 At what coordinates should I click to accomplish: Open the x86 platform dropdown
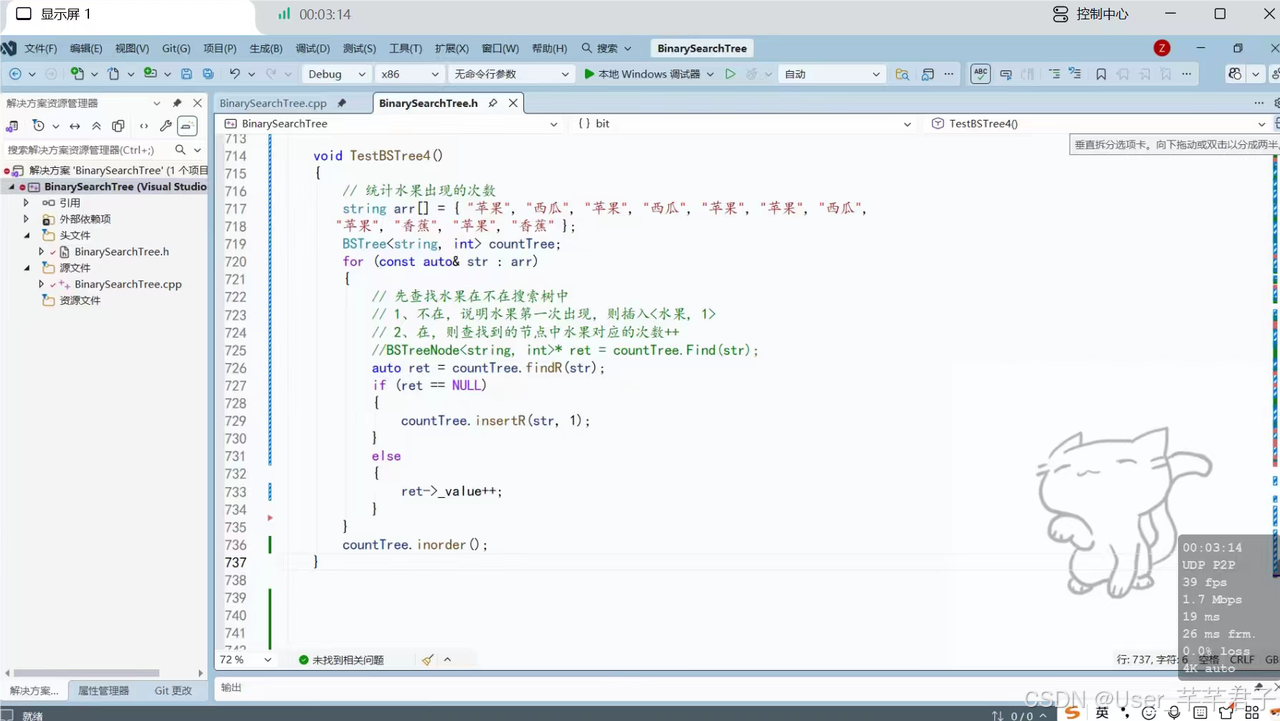coord(408,74)
